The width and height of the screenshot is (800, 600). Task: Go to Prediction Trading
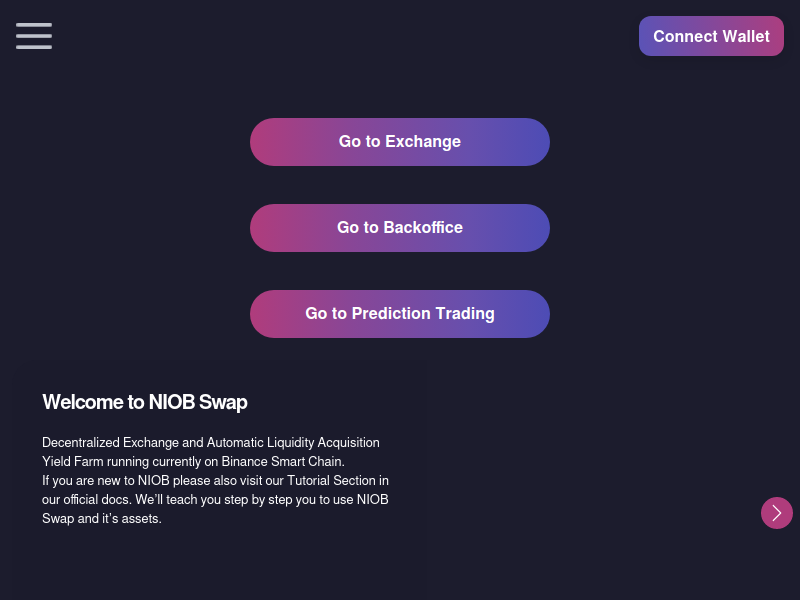[399, 314]
